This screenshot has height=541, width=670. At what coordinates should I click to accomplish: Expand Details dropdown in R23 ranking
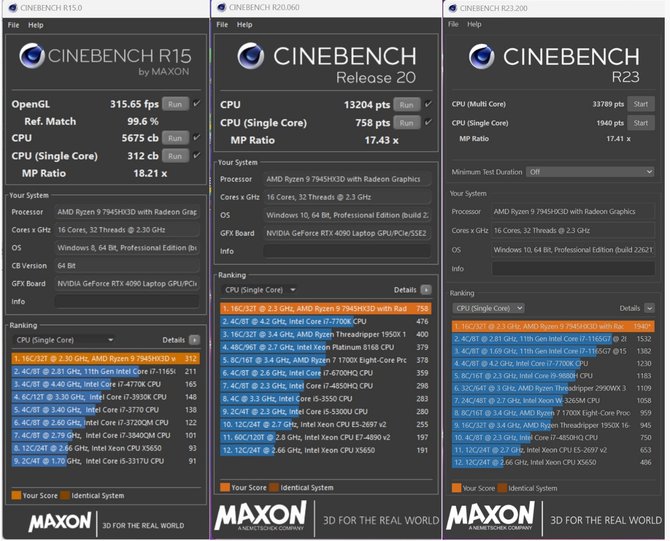(649, 308)
